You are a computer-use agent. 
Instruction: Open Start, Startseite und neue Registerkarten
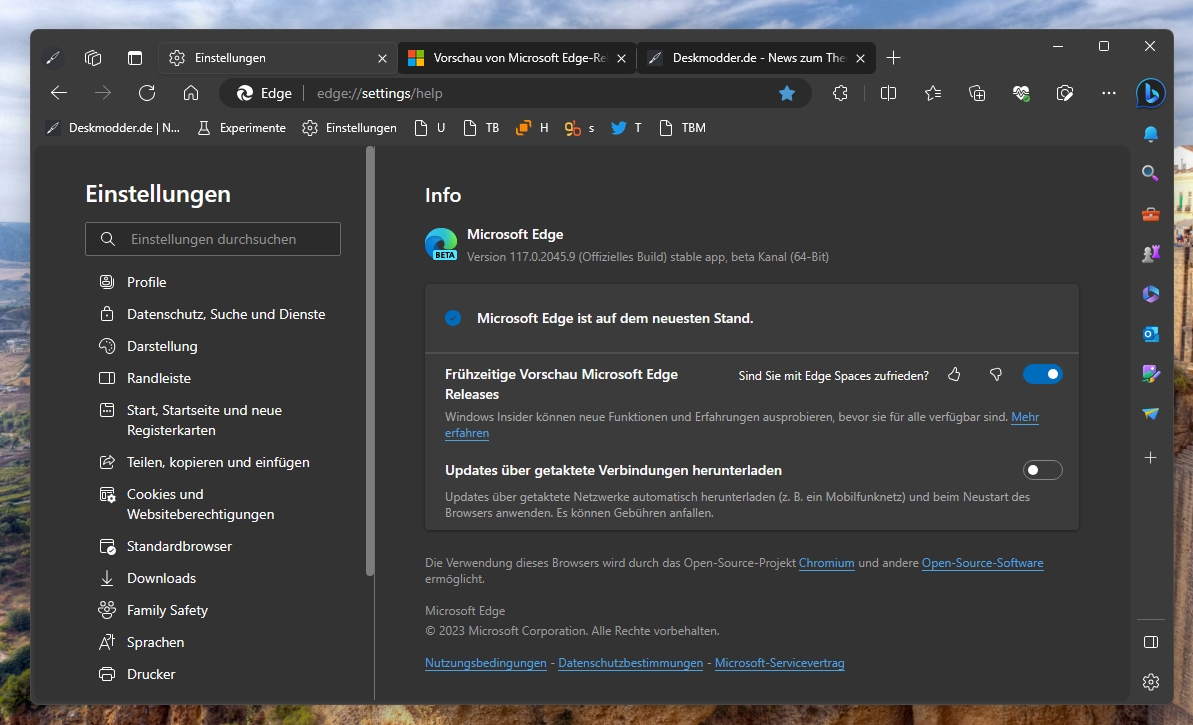[191, 420]
